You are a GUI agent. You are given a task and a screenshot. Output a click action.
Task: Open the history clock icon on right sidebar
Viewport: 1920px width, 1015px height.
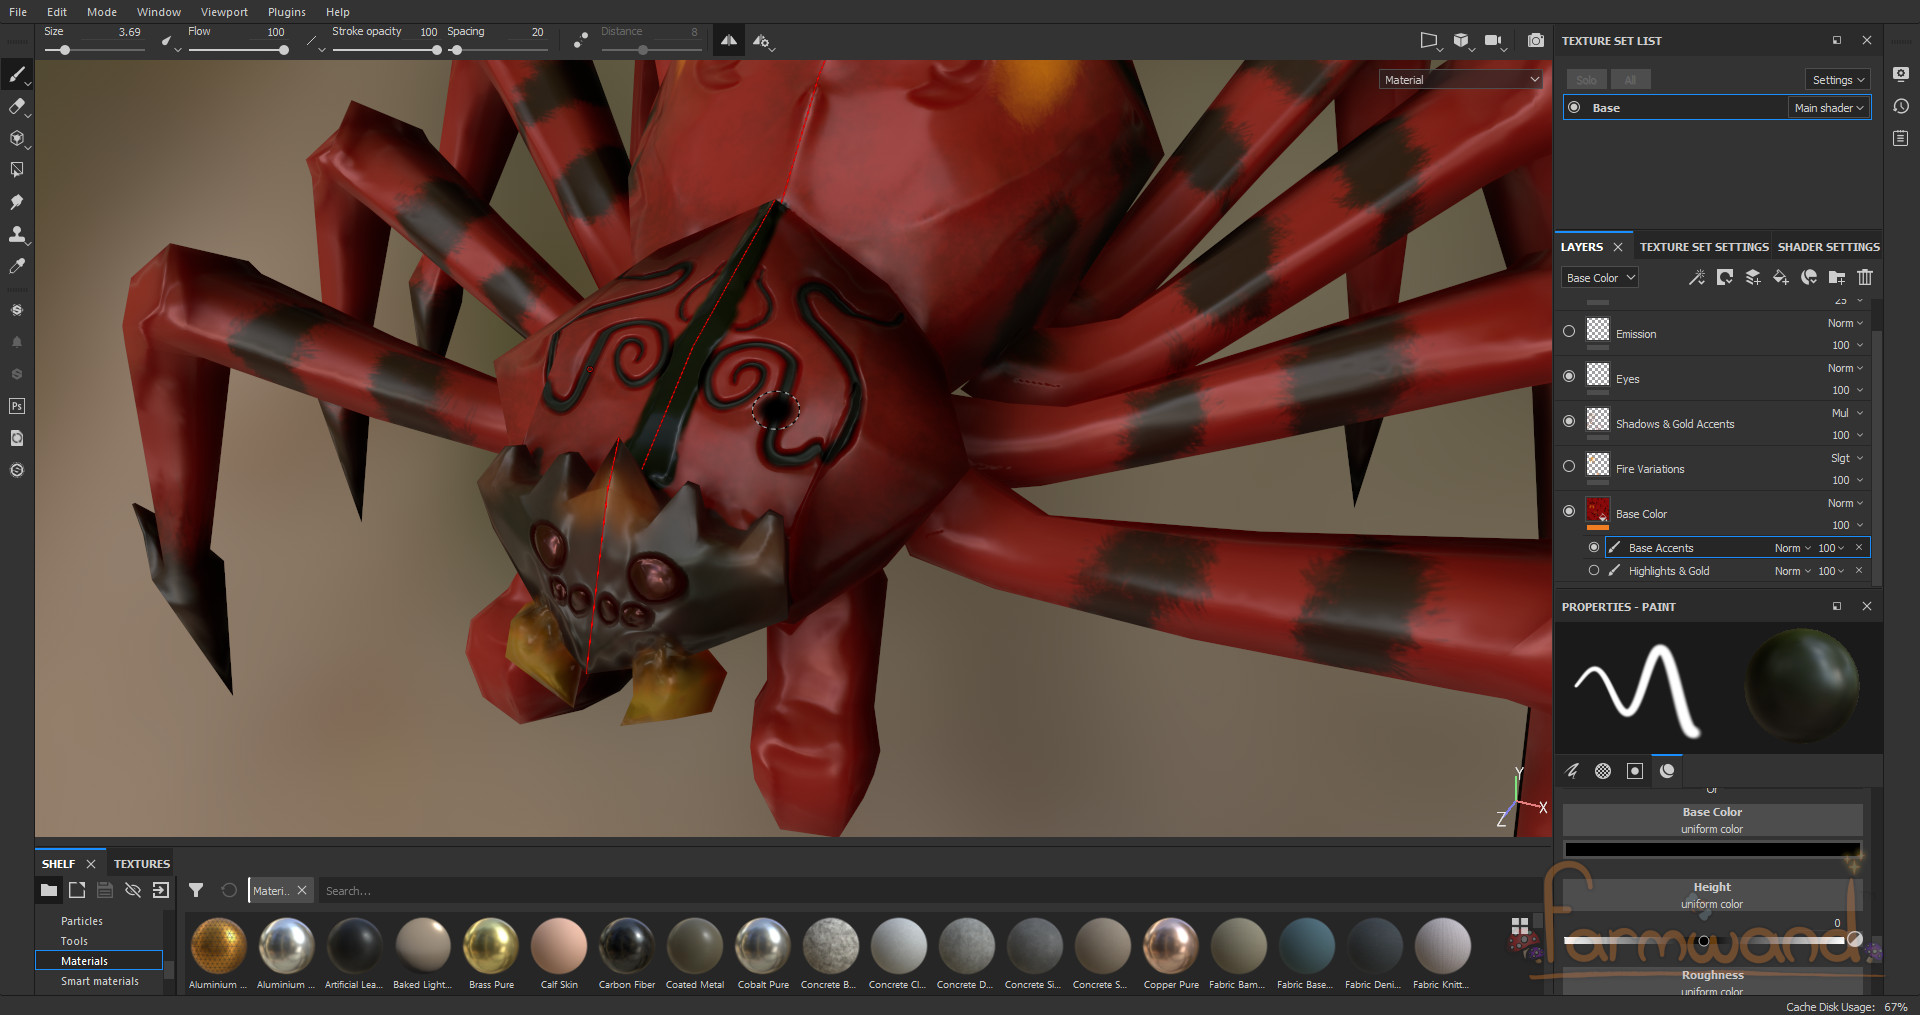point(1901,106)
